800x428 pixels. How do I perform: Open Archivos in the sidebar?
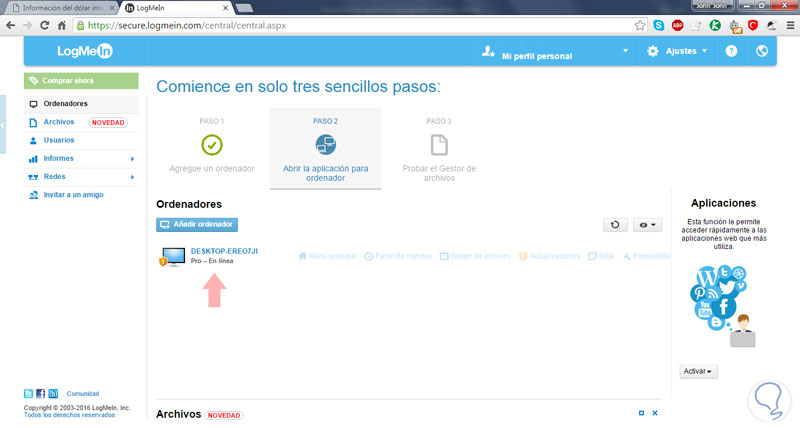pos(59,122)
